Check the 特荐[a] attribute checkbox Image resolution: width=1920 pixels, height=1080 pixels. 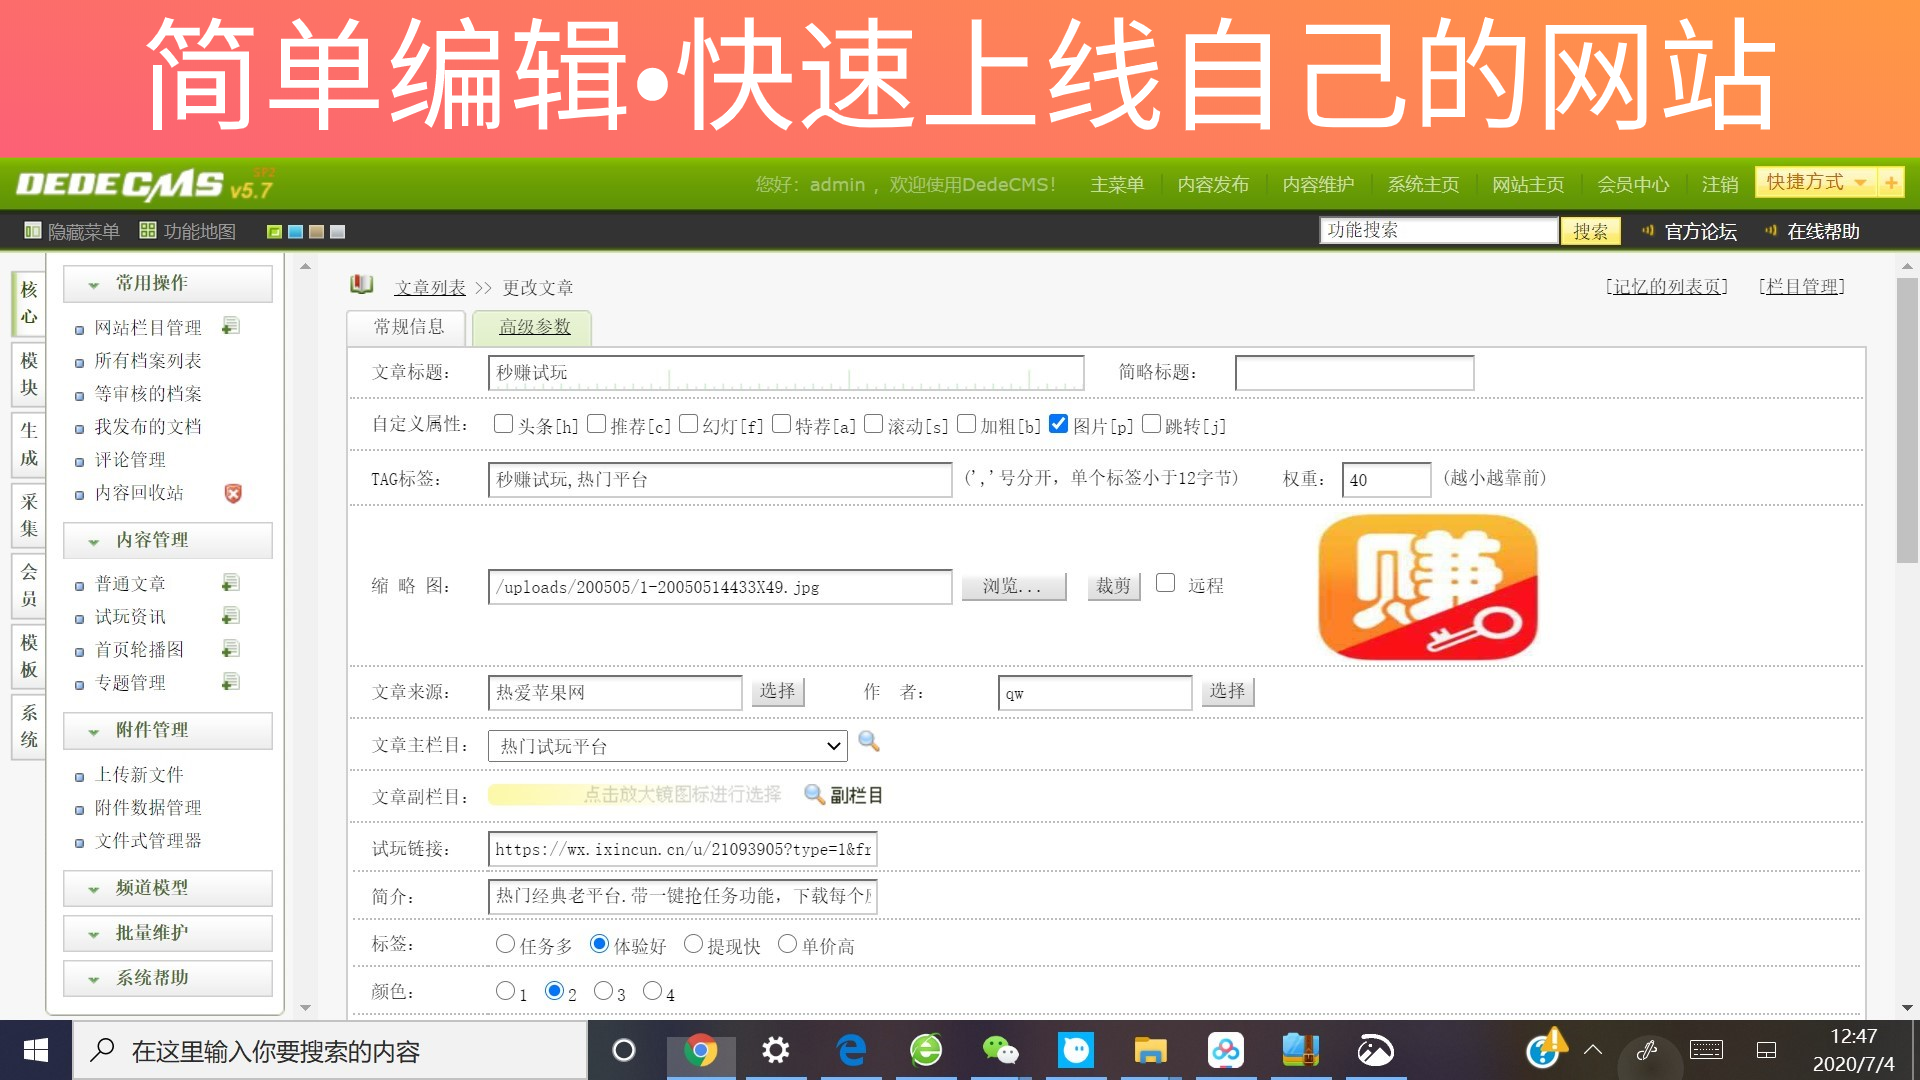click(781, 424)
